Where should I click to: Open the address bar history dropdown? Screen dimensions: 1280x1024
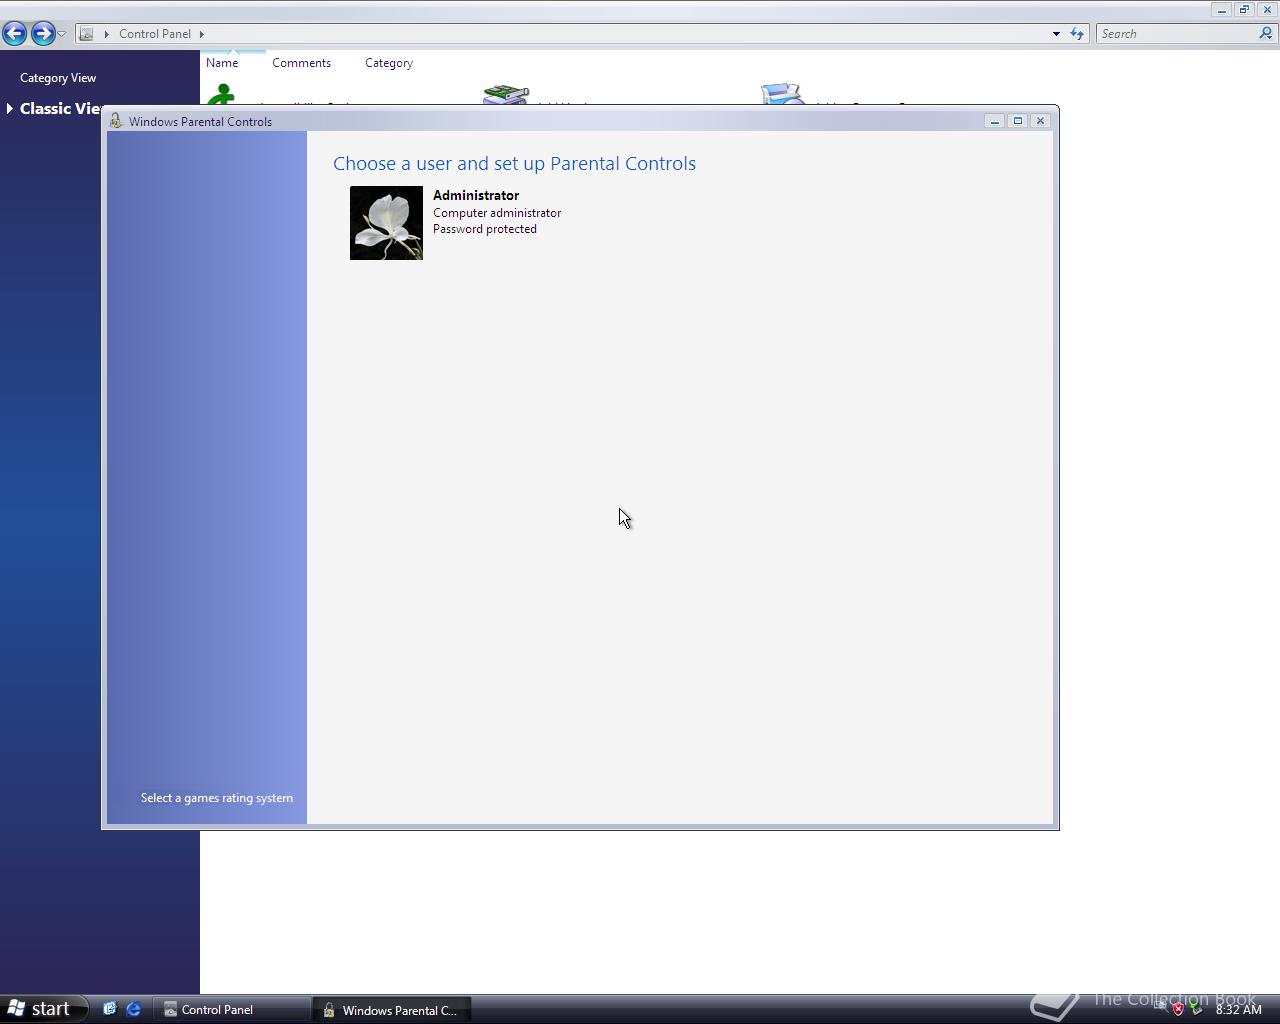tap(1056, 34)
